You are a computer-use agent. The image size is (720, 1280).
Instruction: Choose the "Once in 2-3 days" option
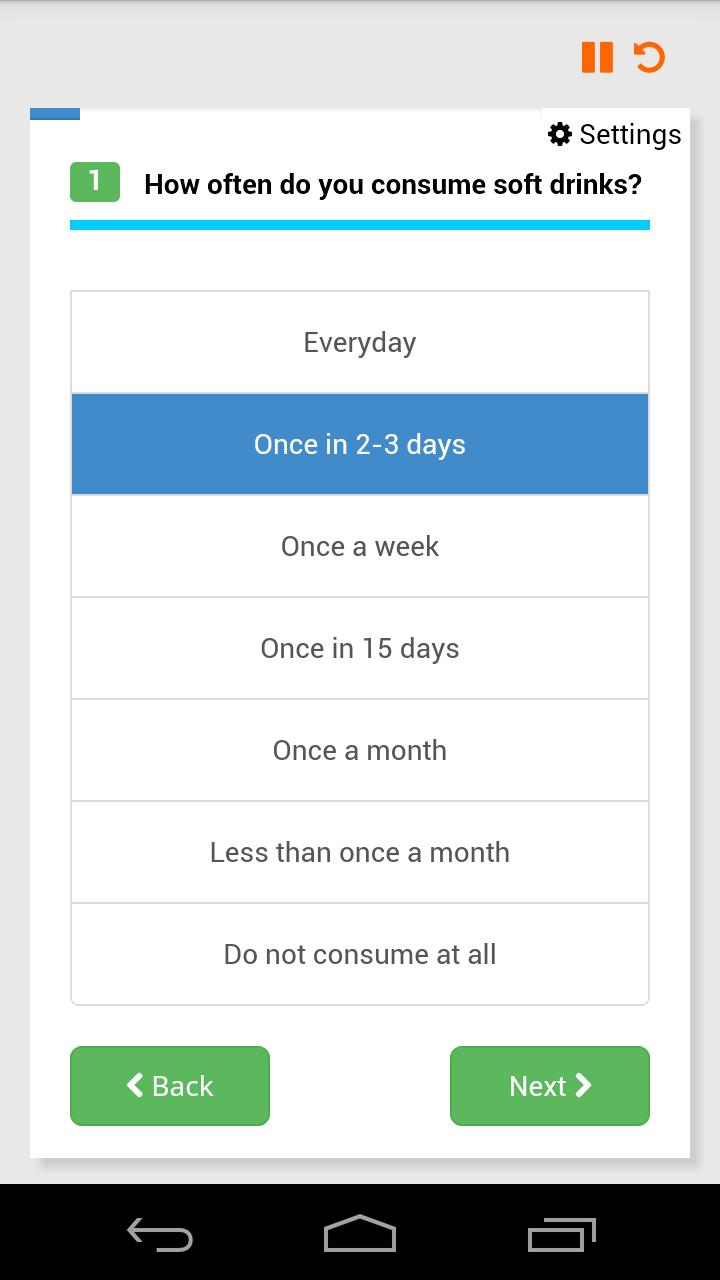[x=360, y=445]
